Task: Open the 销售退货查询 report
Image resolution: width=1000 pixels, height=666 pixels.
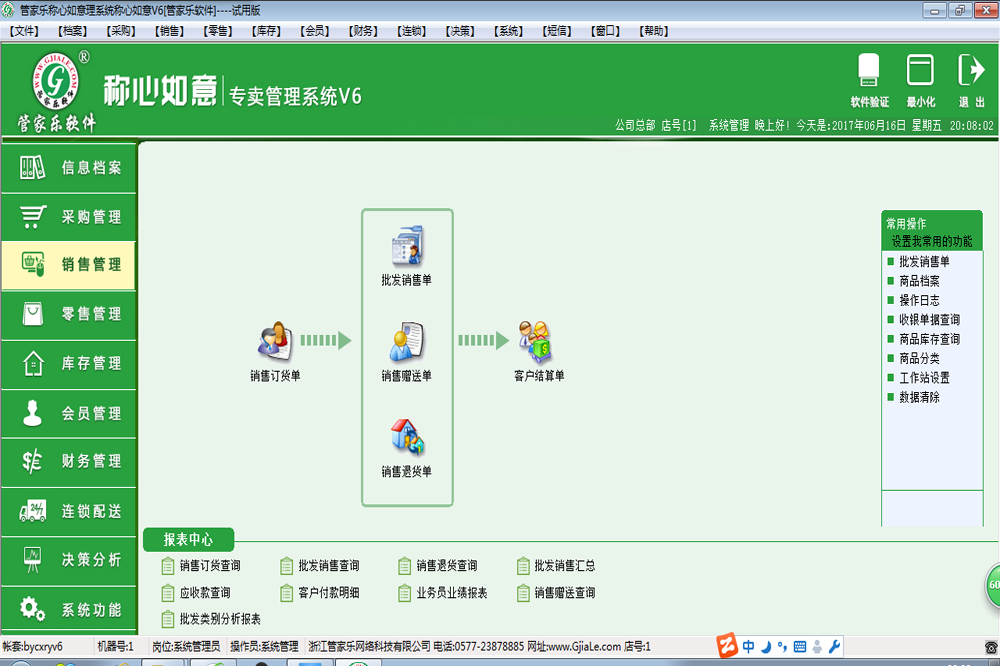Action: coord(438,566)
